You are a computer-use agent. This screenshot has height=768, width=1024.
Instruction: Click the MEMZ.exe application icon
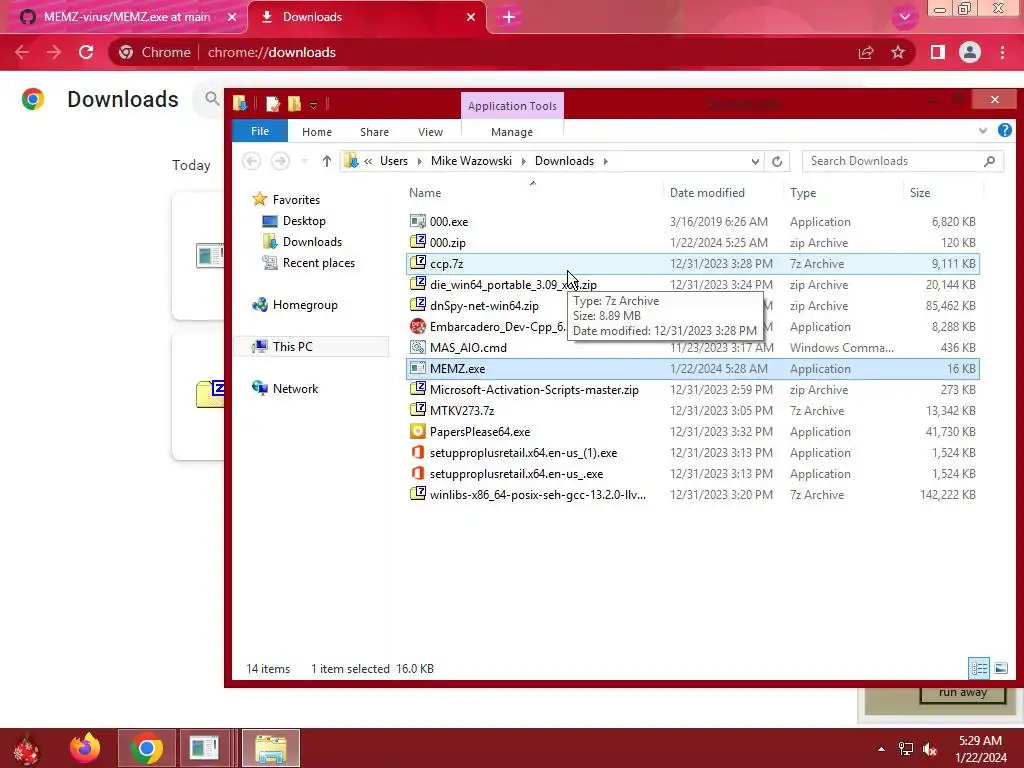pos(417,368)
